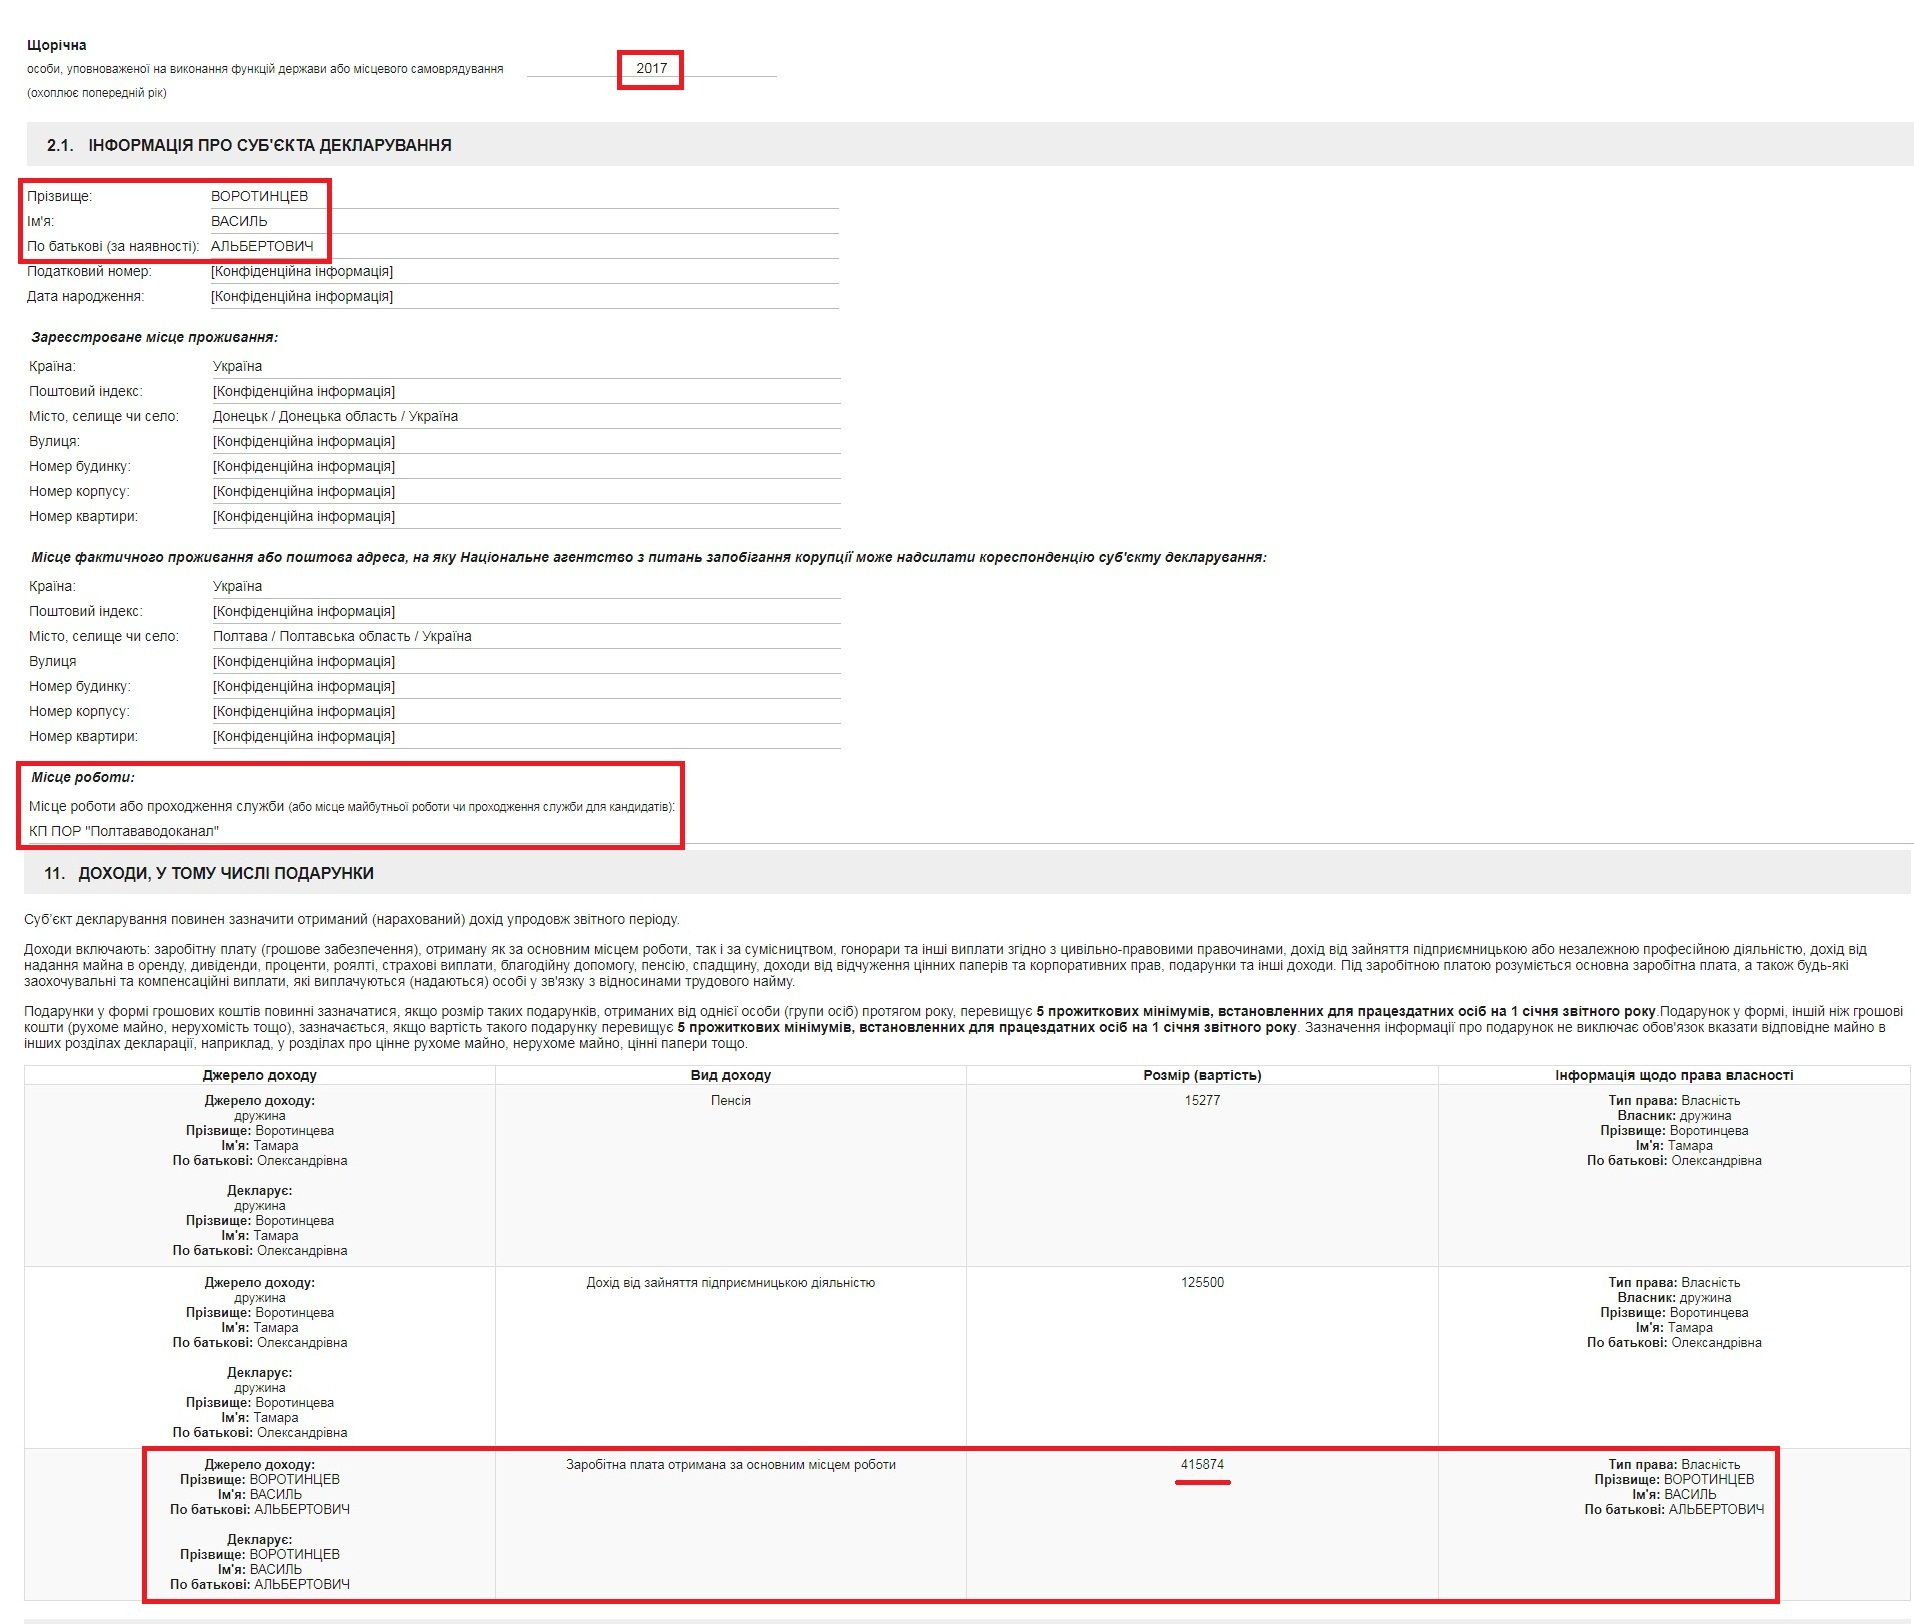
Task: Click the Дата народження confidential field
Action: [301, 296]
